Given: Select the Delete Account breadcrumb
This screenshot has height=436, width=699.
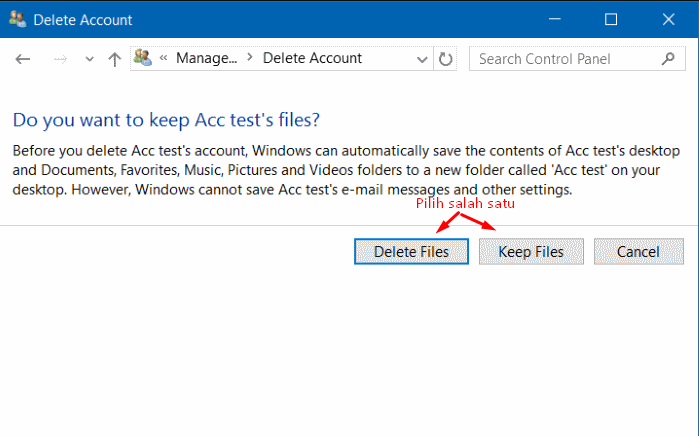Looking at the screenshot, I should click(312, 58).
